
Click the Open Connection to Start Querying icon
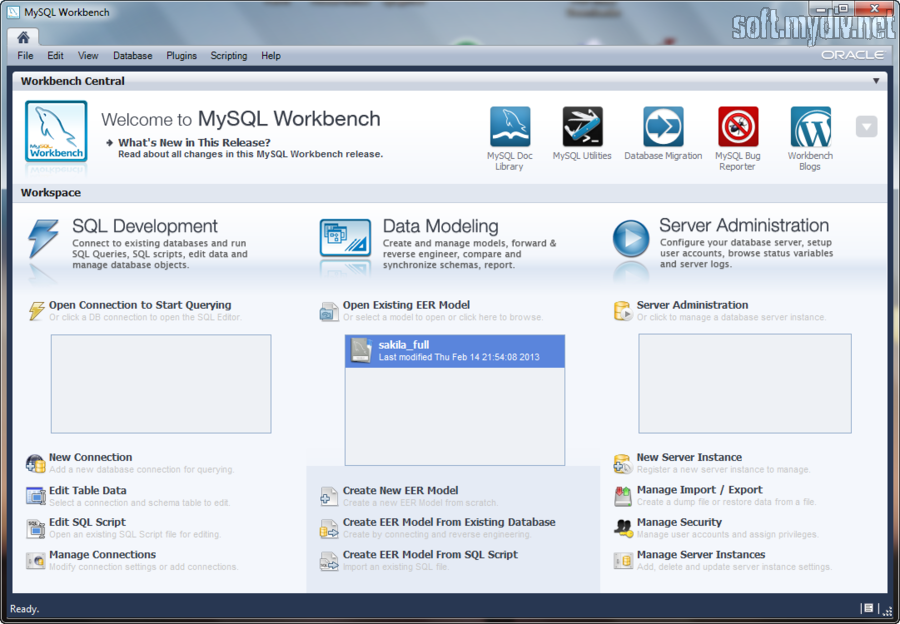tap(36, 311)
